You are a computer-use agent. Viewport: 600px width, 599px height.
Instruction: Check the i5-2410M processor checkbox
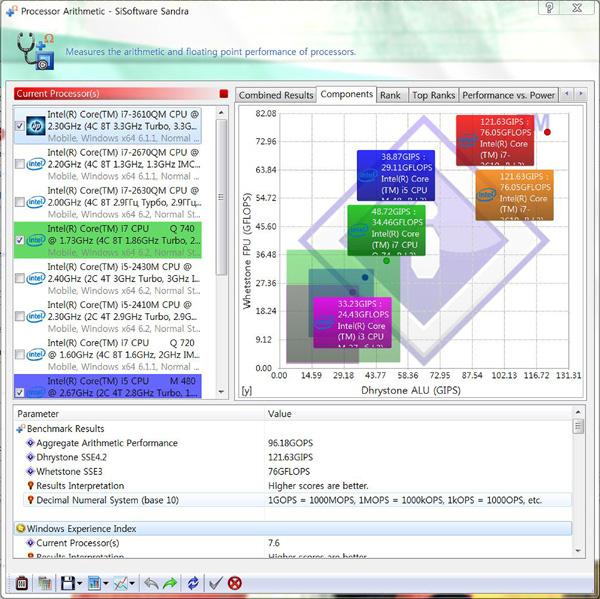(20, 317)
